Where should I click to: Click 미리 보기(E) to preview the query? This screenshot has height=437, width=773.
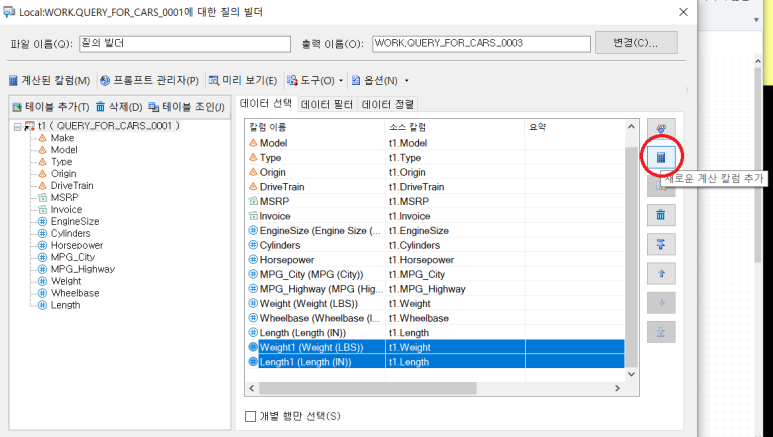[x=243, y=80]
